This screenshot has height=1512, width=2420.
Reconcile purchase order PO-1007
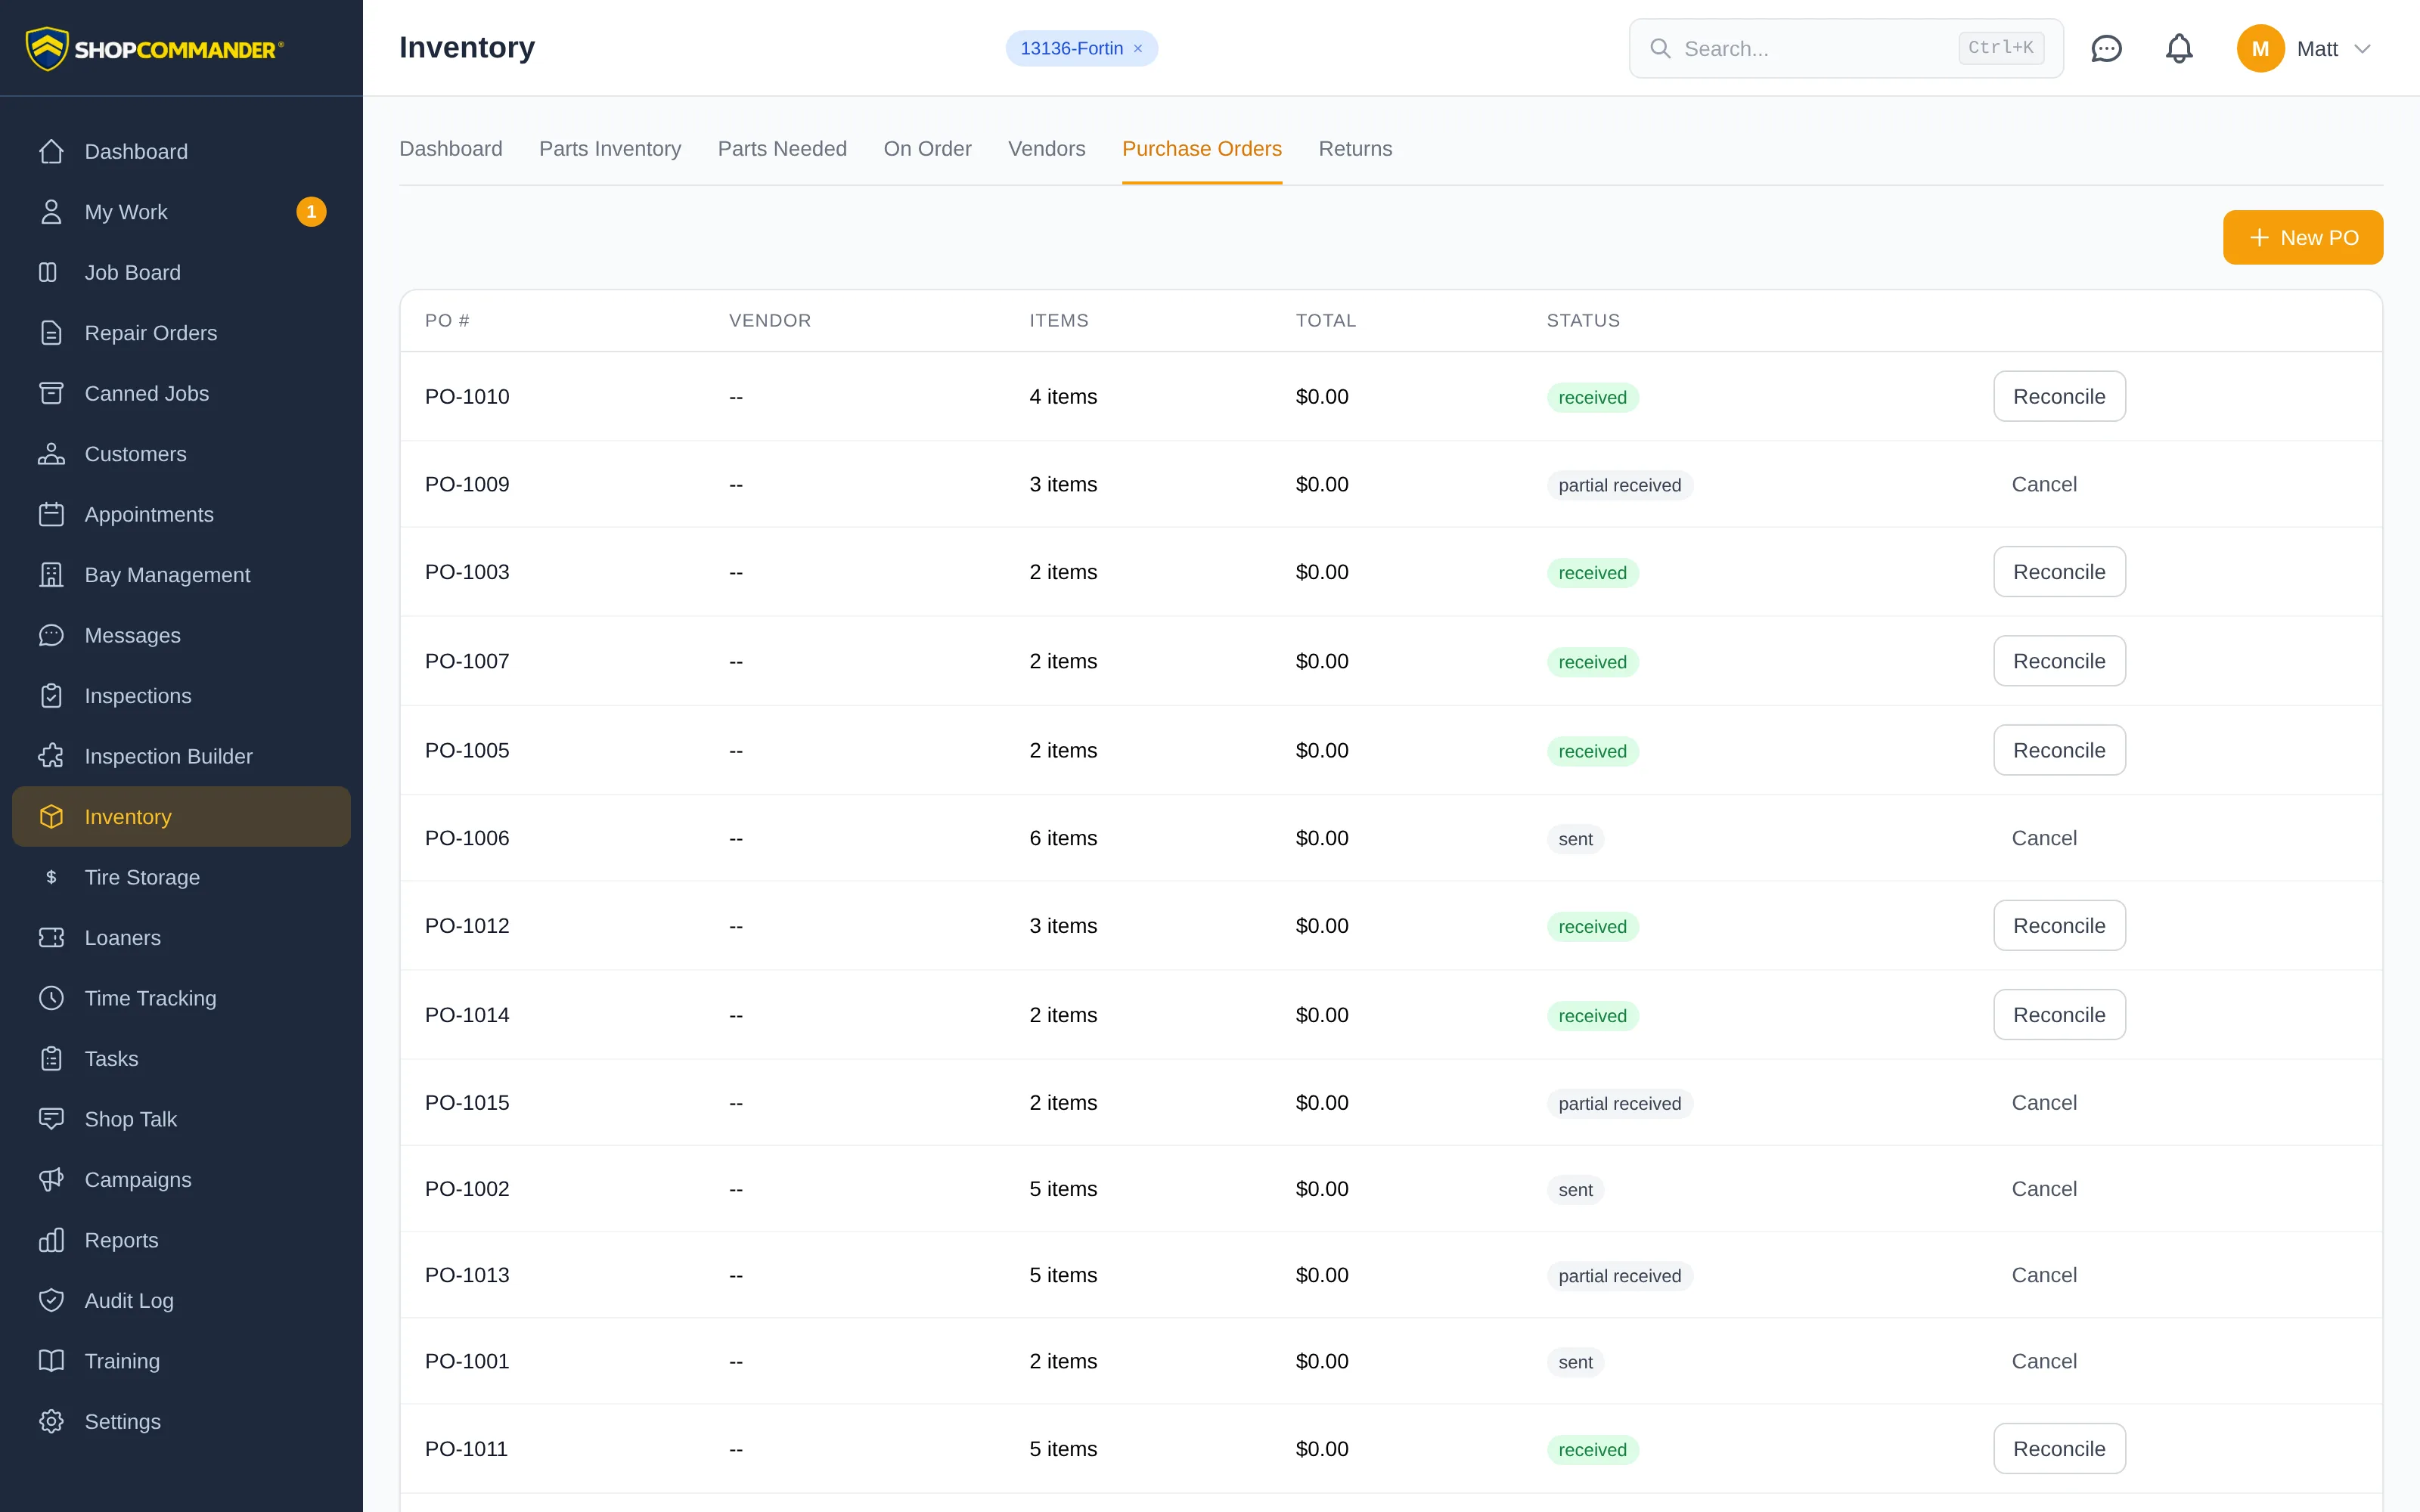coord(2059,661)
